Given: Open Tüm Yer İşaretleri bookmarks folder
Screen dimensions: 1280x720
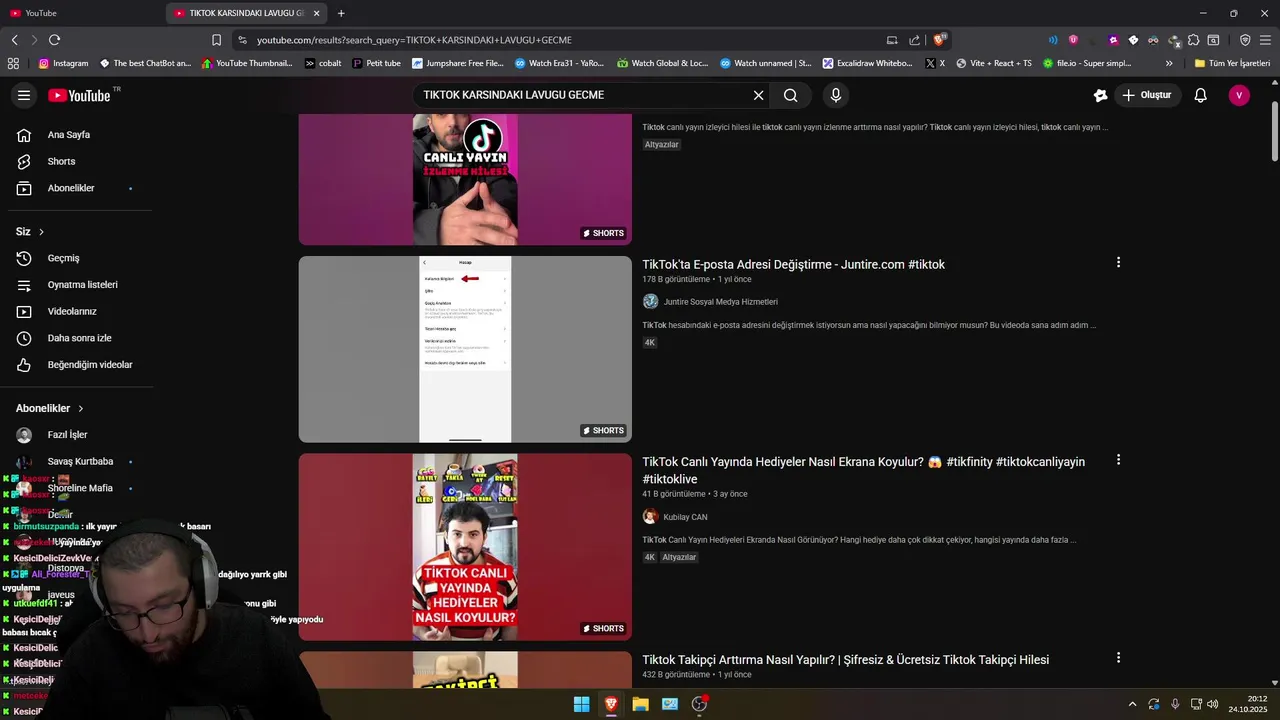Looking at the screenshot, I should [x=1232, y=63].
